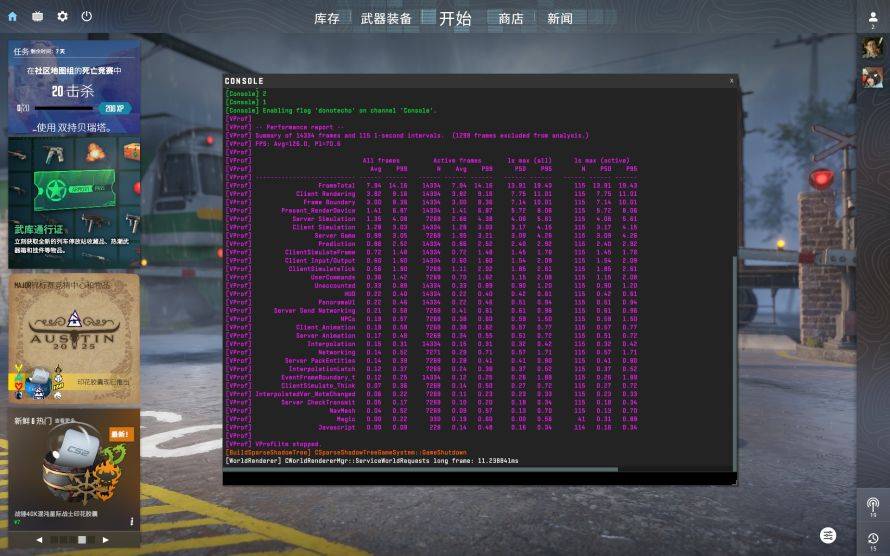The image size is (890, 556).
Task: Open the 库存 inventory tab
Action: point(326,18)
